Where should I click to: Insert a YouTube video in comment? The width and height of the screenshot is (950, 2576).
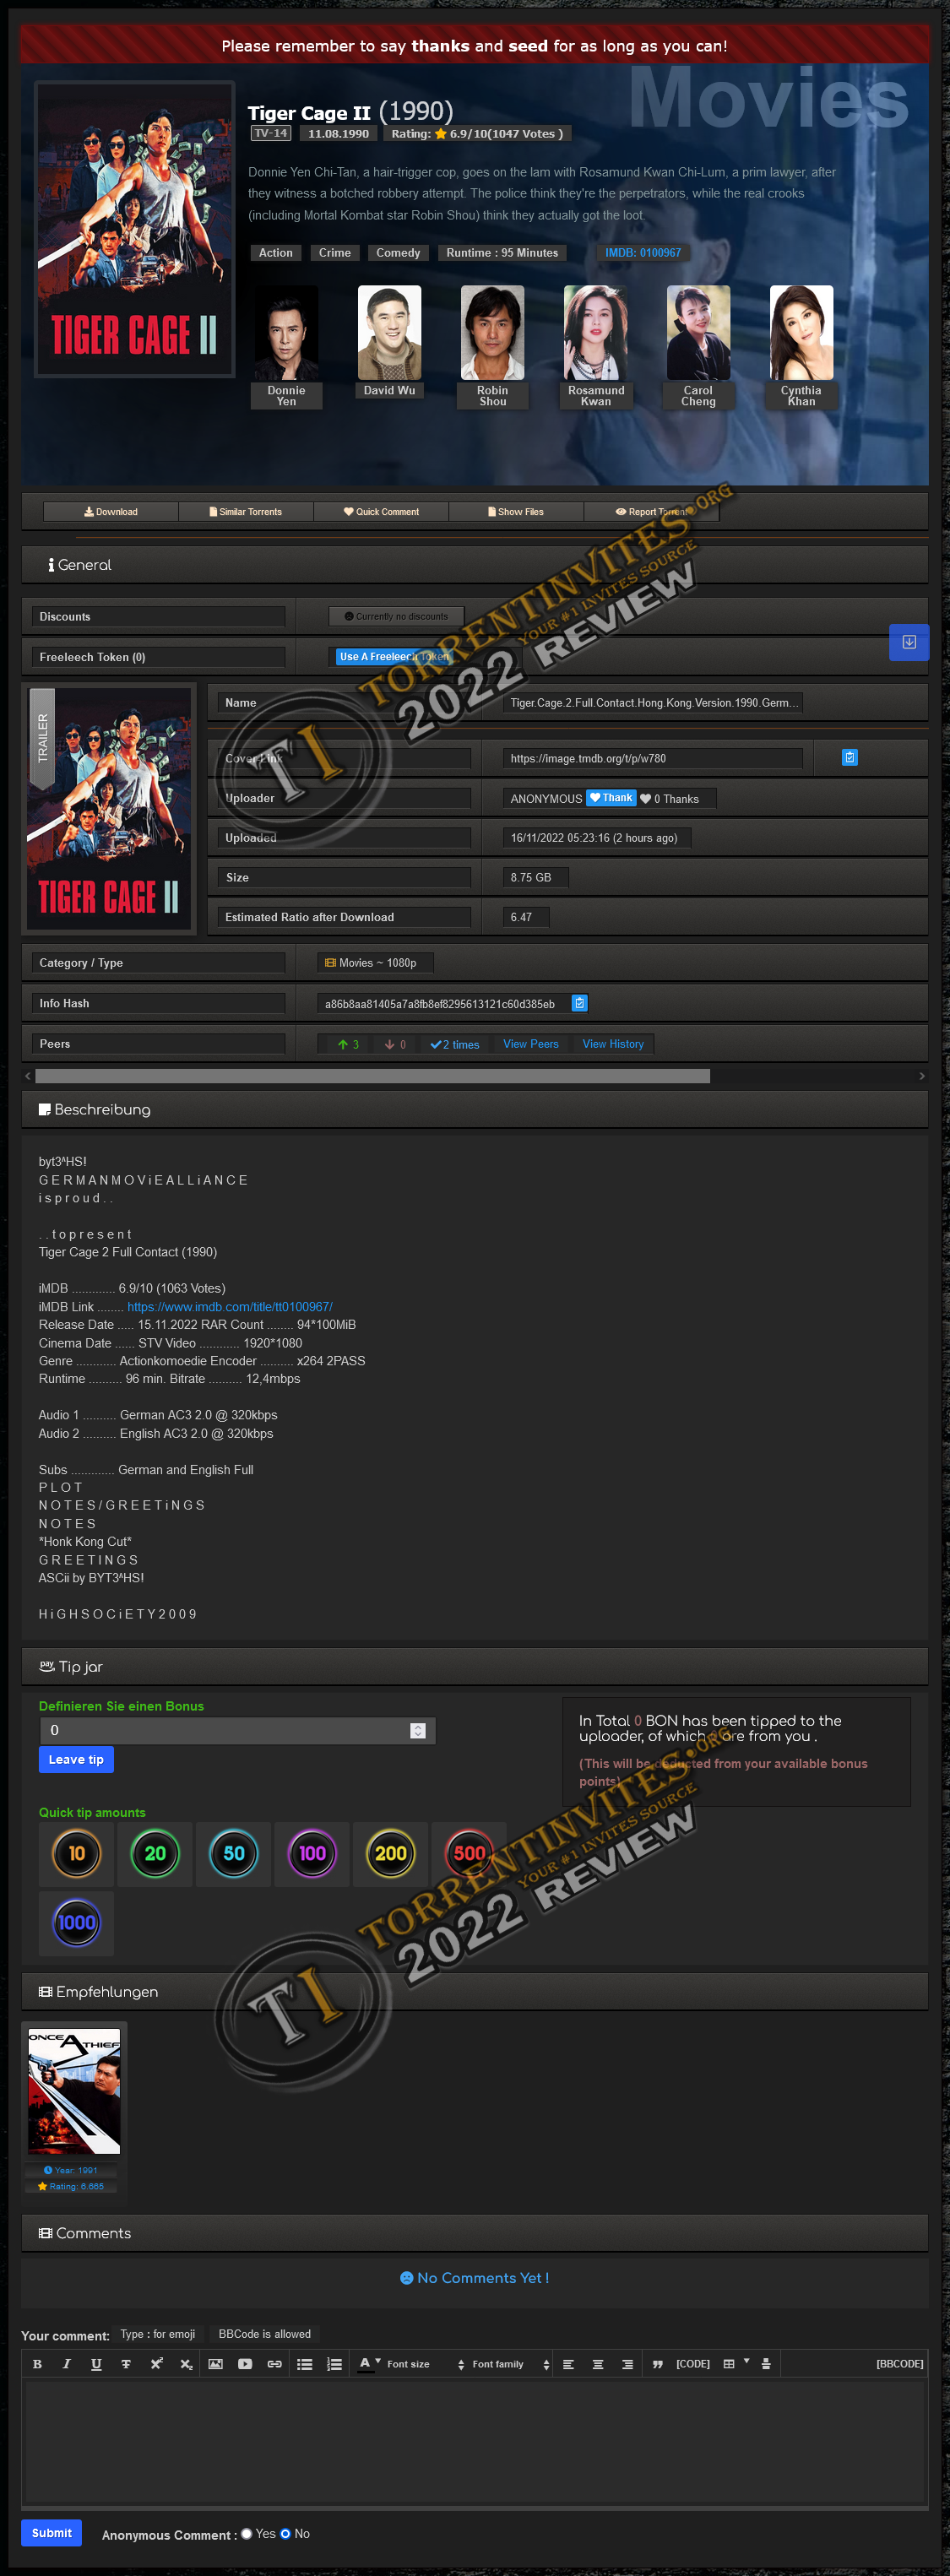pos(245,2364)
